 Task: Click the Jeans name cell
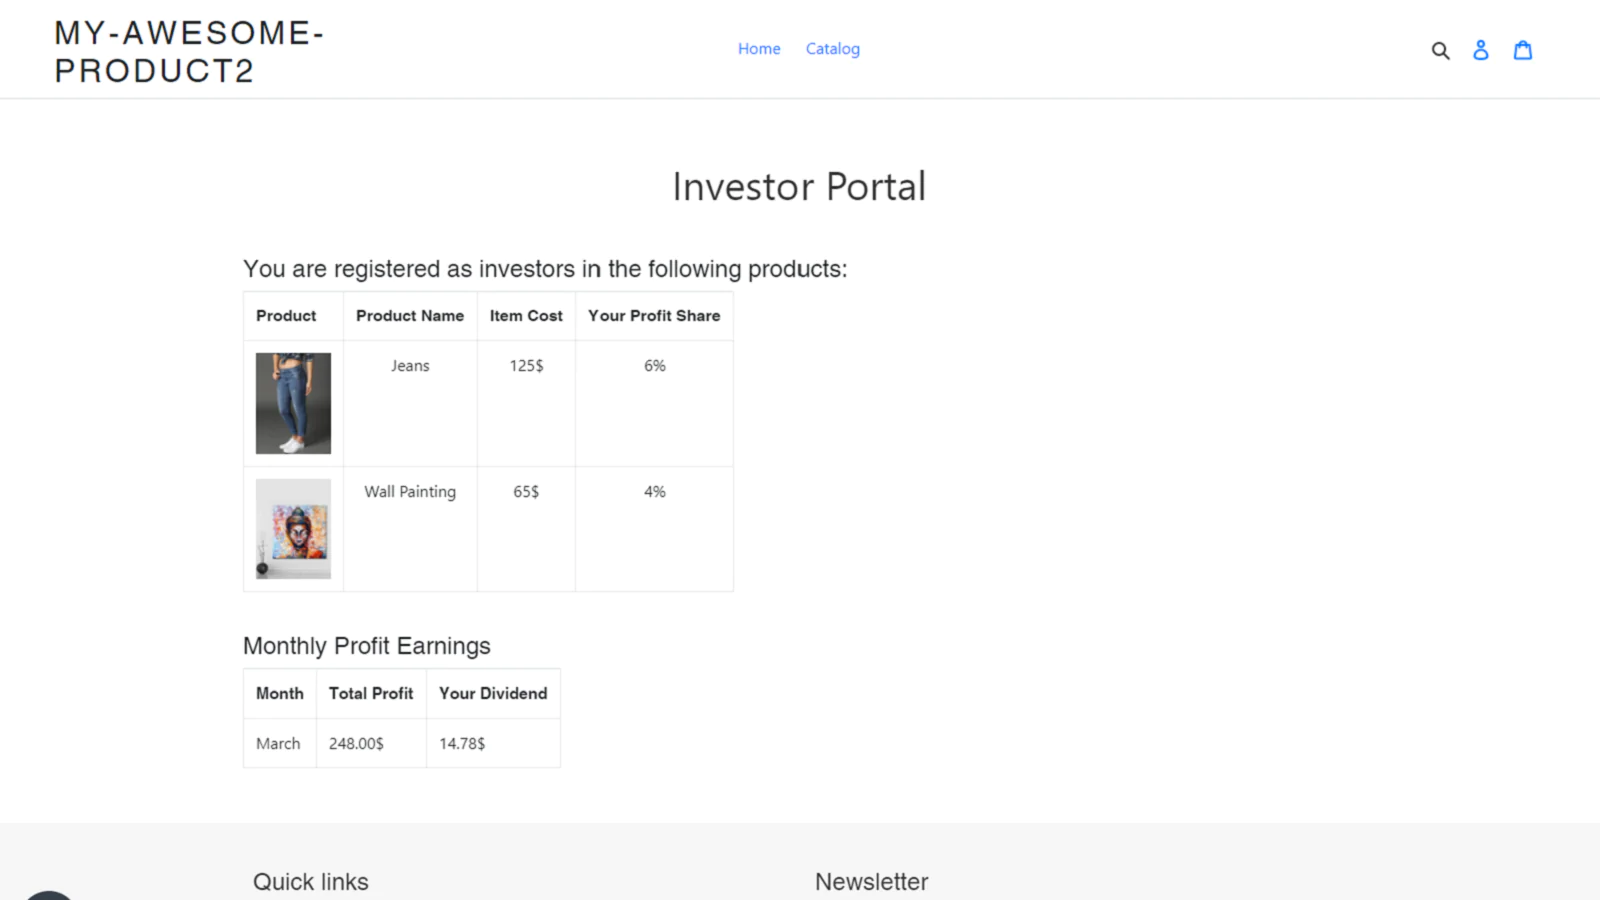click(x=410, y=366)
